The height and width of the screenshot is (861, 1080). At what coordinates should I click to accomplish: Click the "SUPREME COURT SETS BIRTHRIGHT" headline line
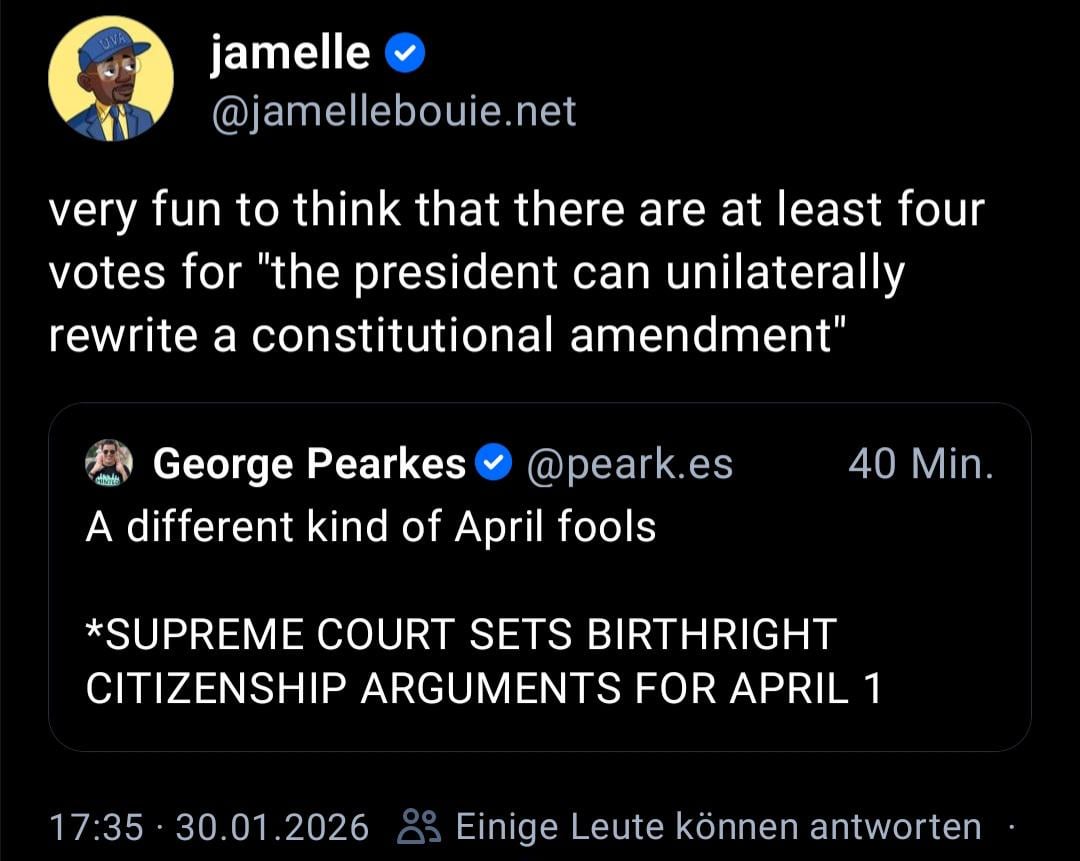[461, 634]
